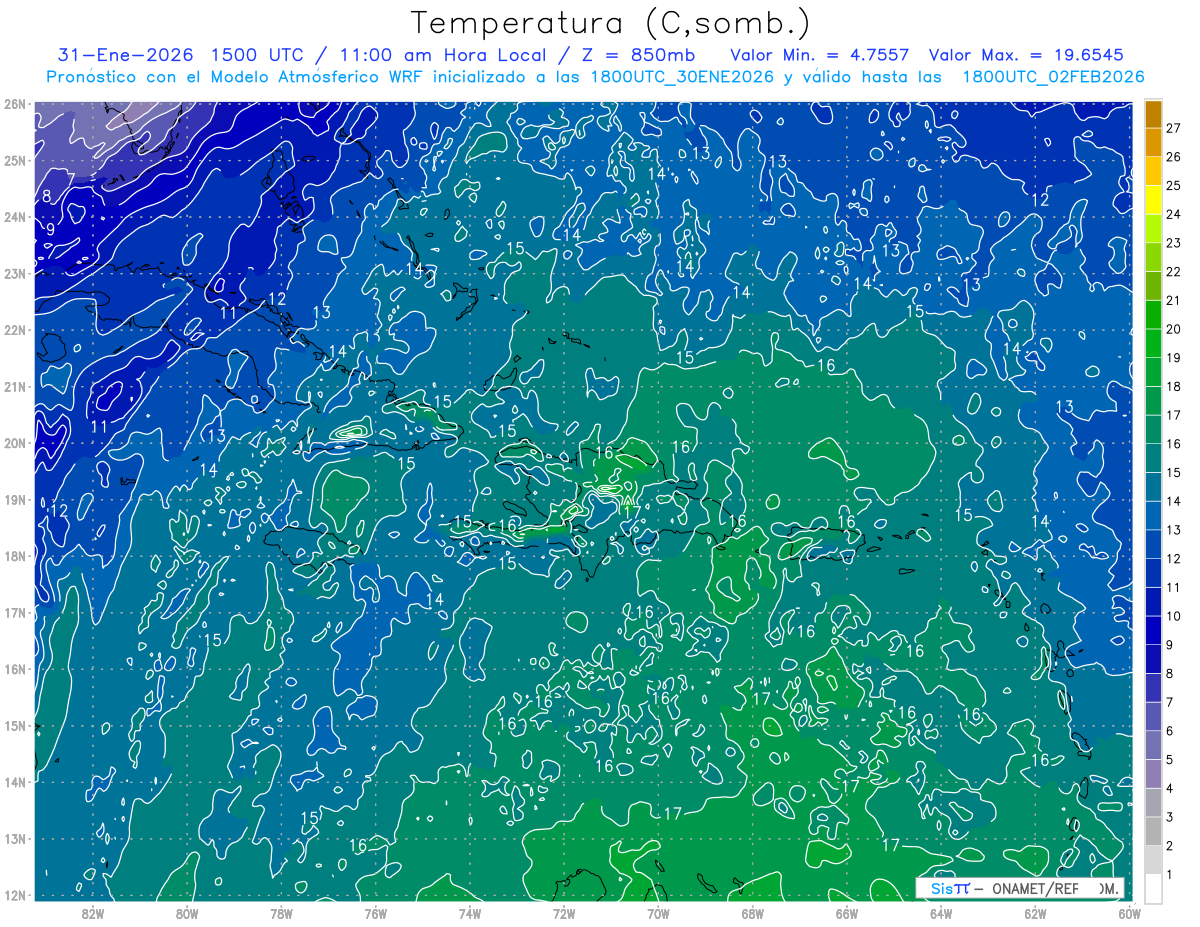Viewport: 1200px width, 927px height.
Task: Select the gray legend band between 2 and 3
Action: pos(1152,830)
